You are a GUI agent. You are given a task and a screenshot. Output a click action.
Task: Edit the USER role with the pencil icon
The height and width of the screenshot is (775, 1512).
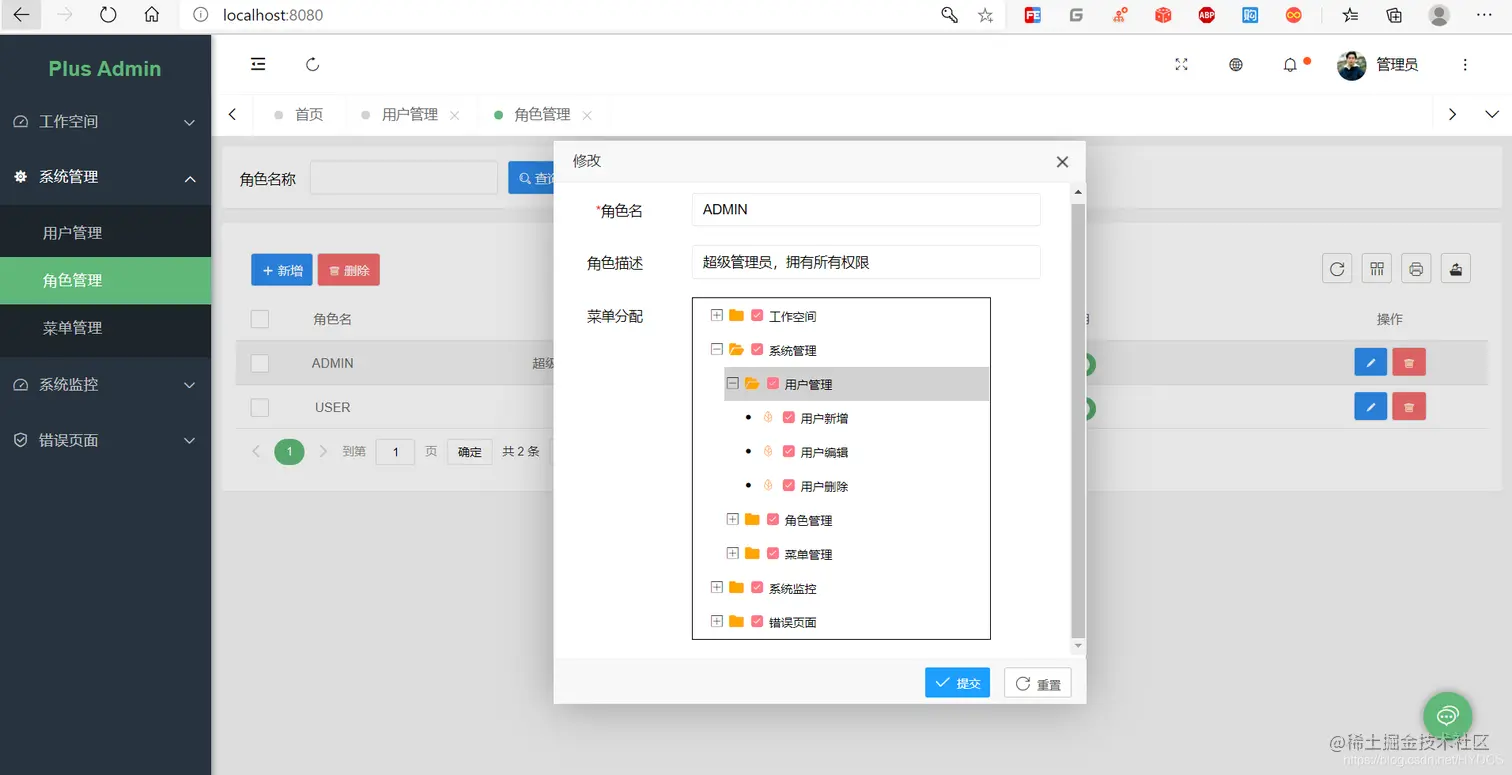[1370, 406]
